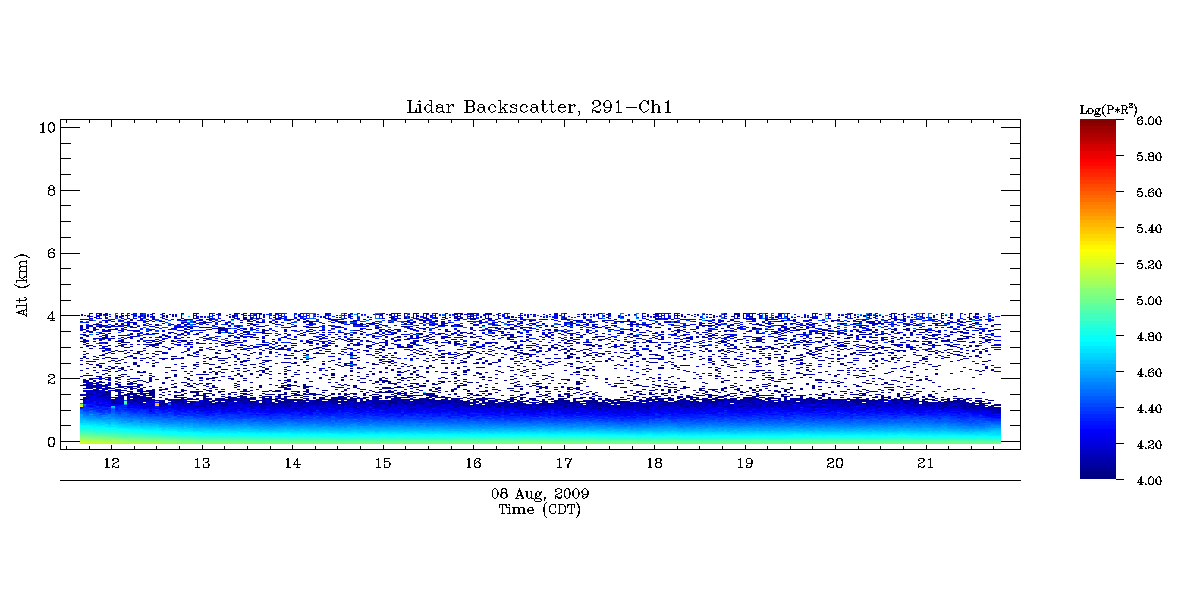Click the time axis tick label 12

(112, 463)
